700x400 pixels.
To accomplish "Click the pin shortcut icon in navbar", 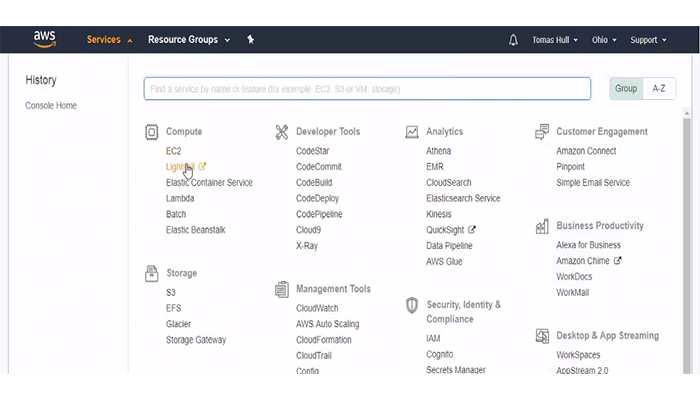I will point(250,40).
